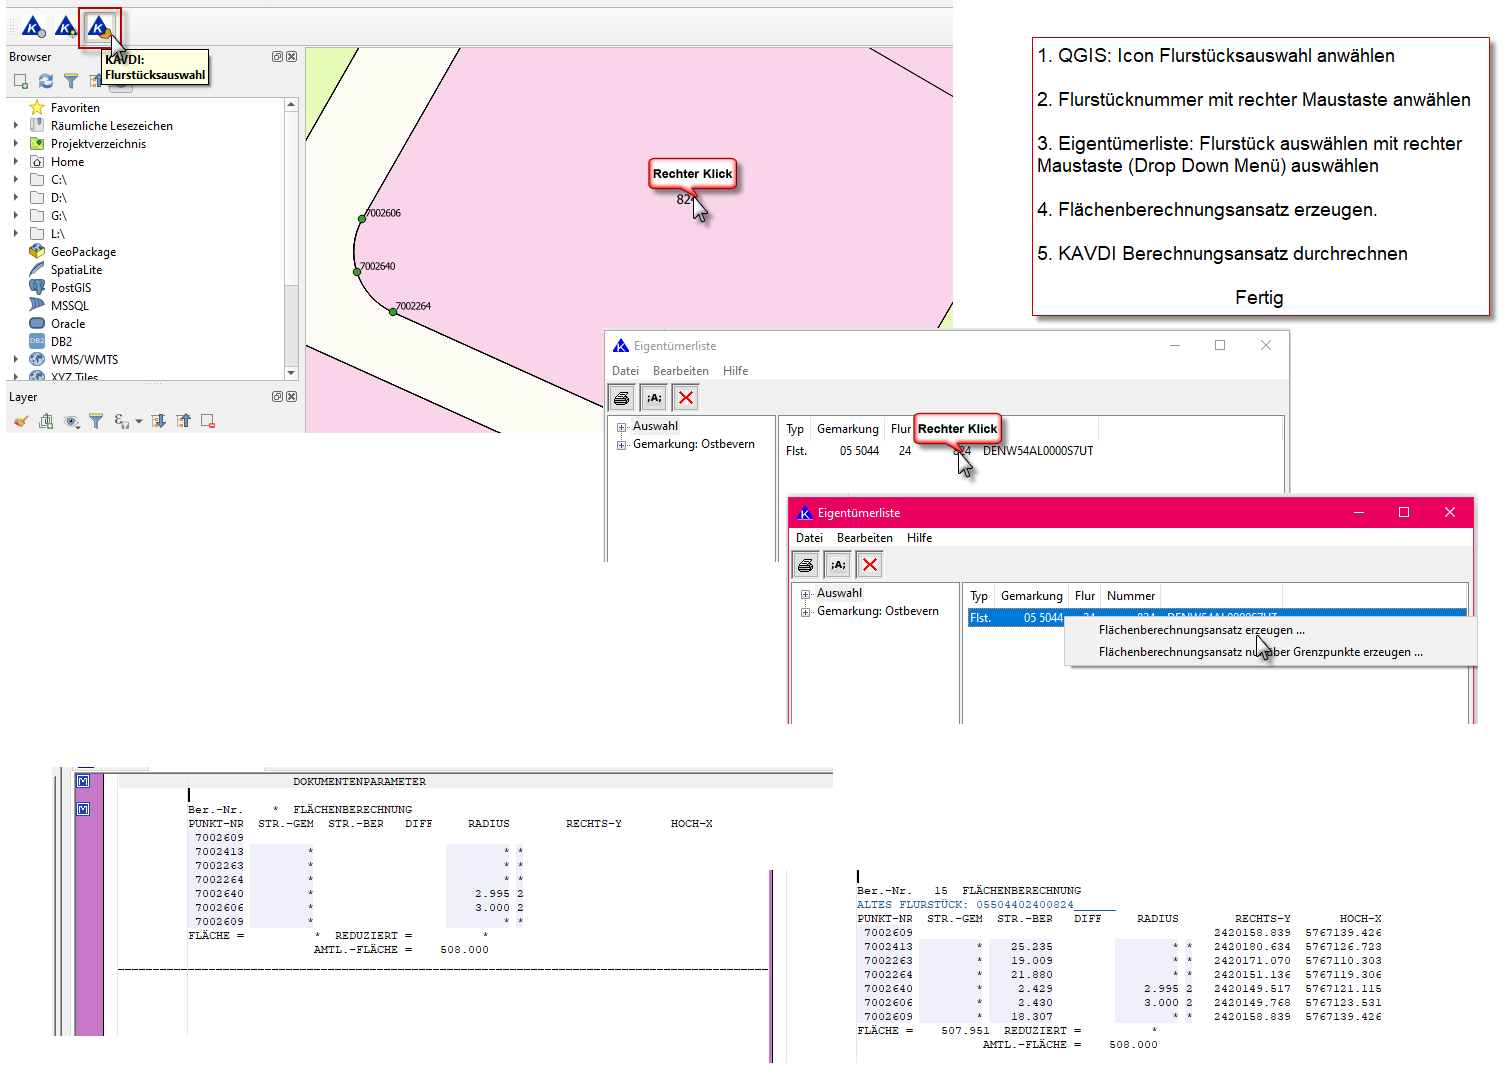
Task: Expand the Home node in the Browser tree
Action: pyautogui.click(x=16, y=162)
